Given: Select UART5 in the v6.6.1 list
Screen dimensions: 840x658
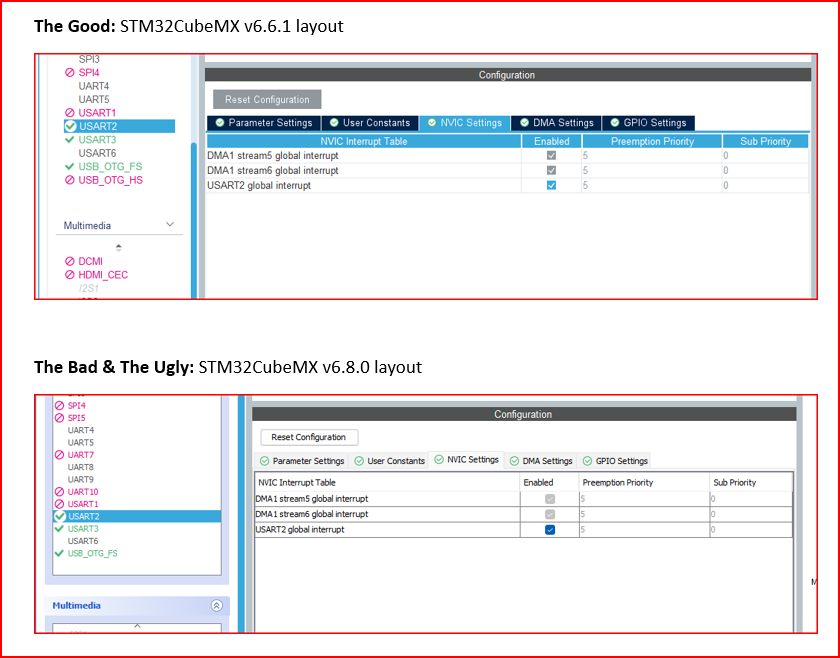Looking at the screenshot, I should pyautogui.click(x=94, y=99).
